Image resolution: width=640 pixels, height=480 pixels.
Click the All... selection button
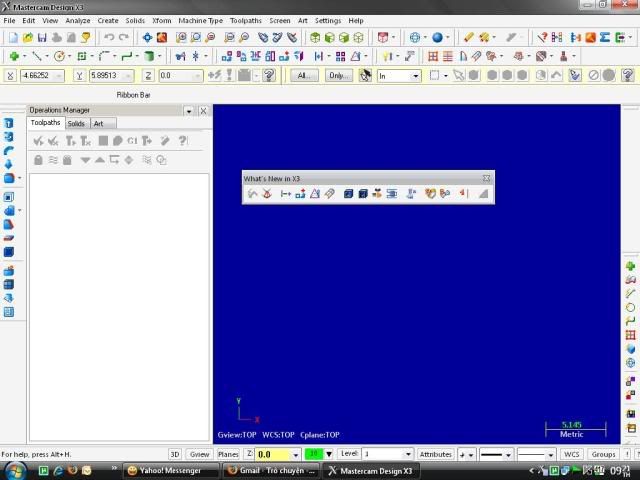(304, 76)
